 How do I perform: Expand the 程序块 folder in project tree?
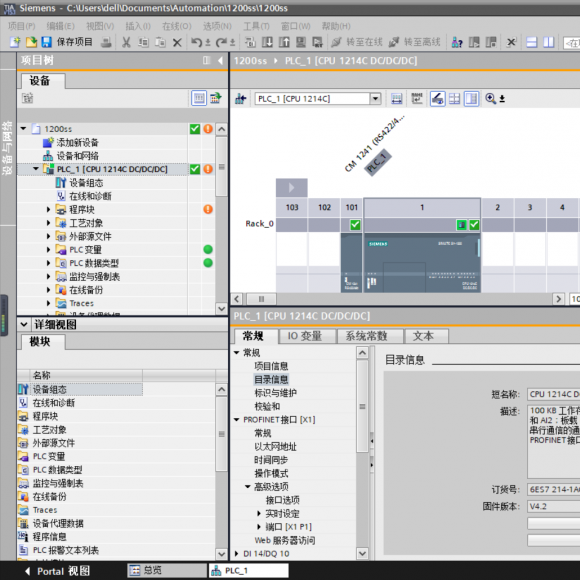[48, 210]
